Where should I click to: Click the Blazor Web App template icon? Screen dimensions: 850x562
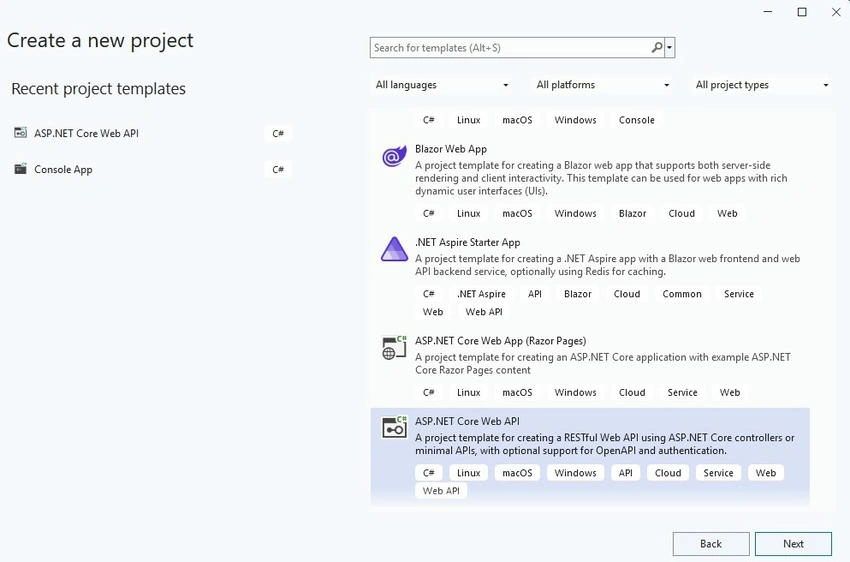[x=394, y=156]
